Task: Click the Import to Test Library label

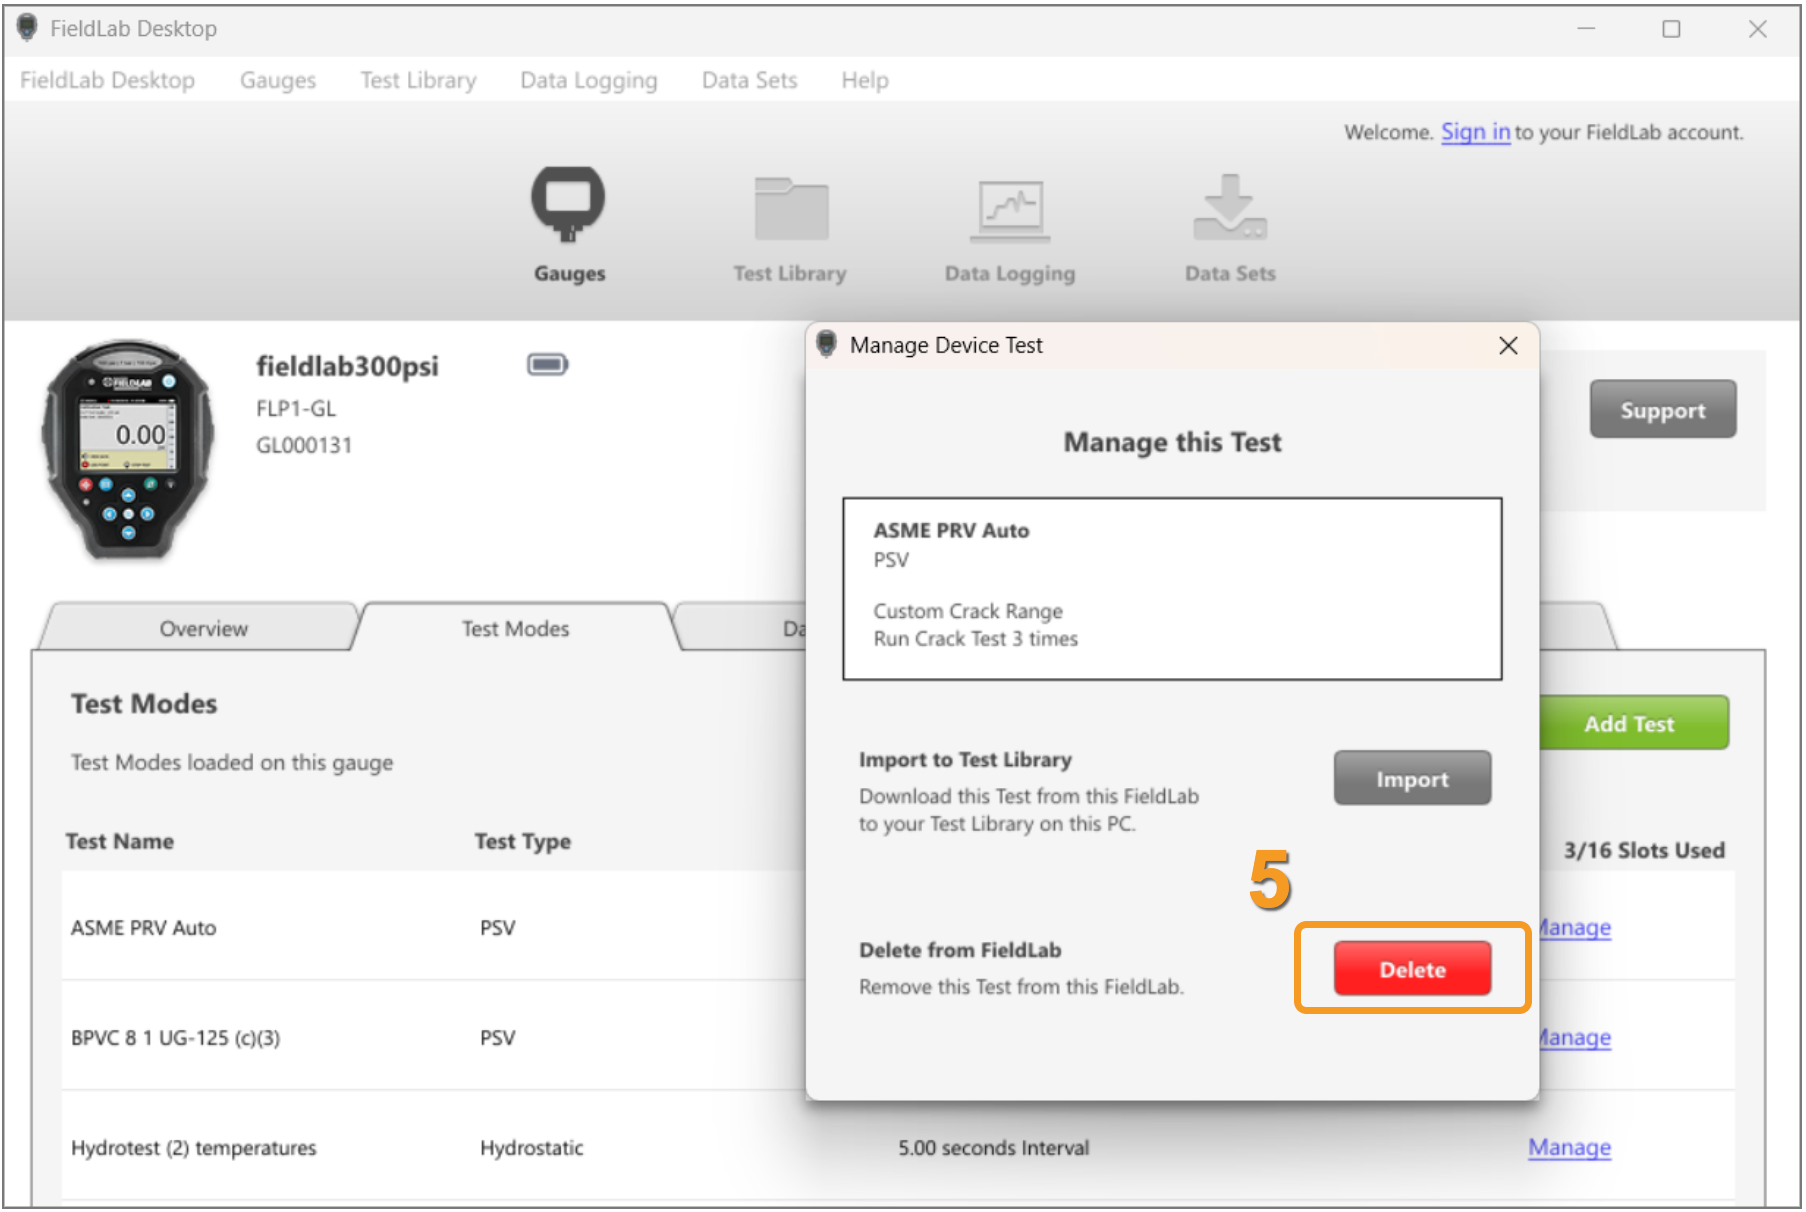Action: 965,760
